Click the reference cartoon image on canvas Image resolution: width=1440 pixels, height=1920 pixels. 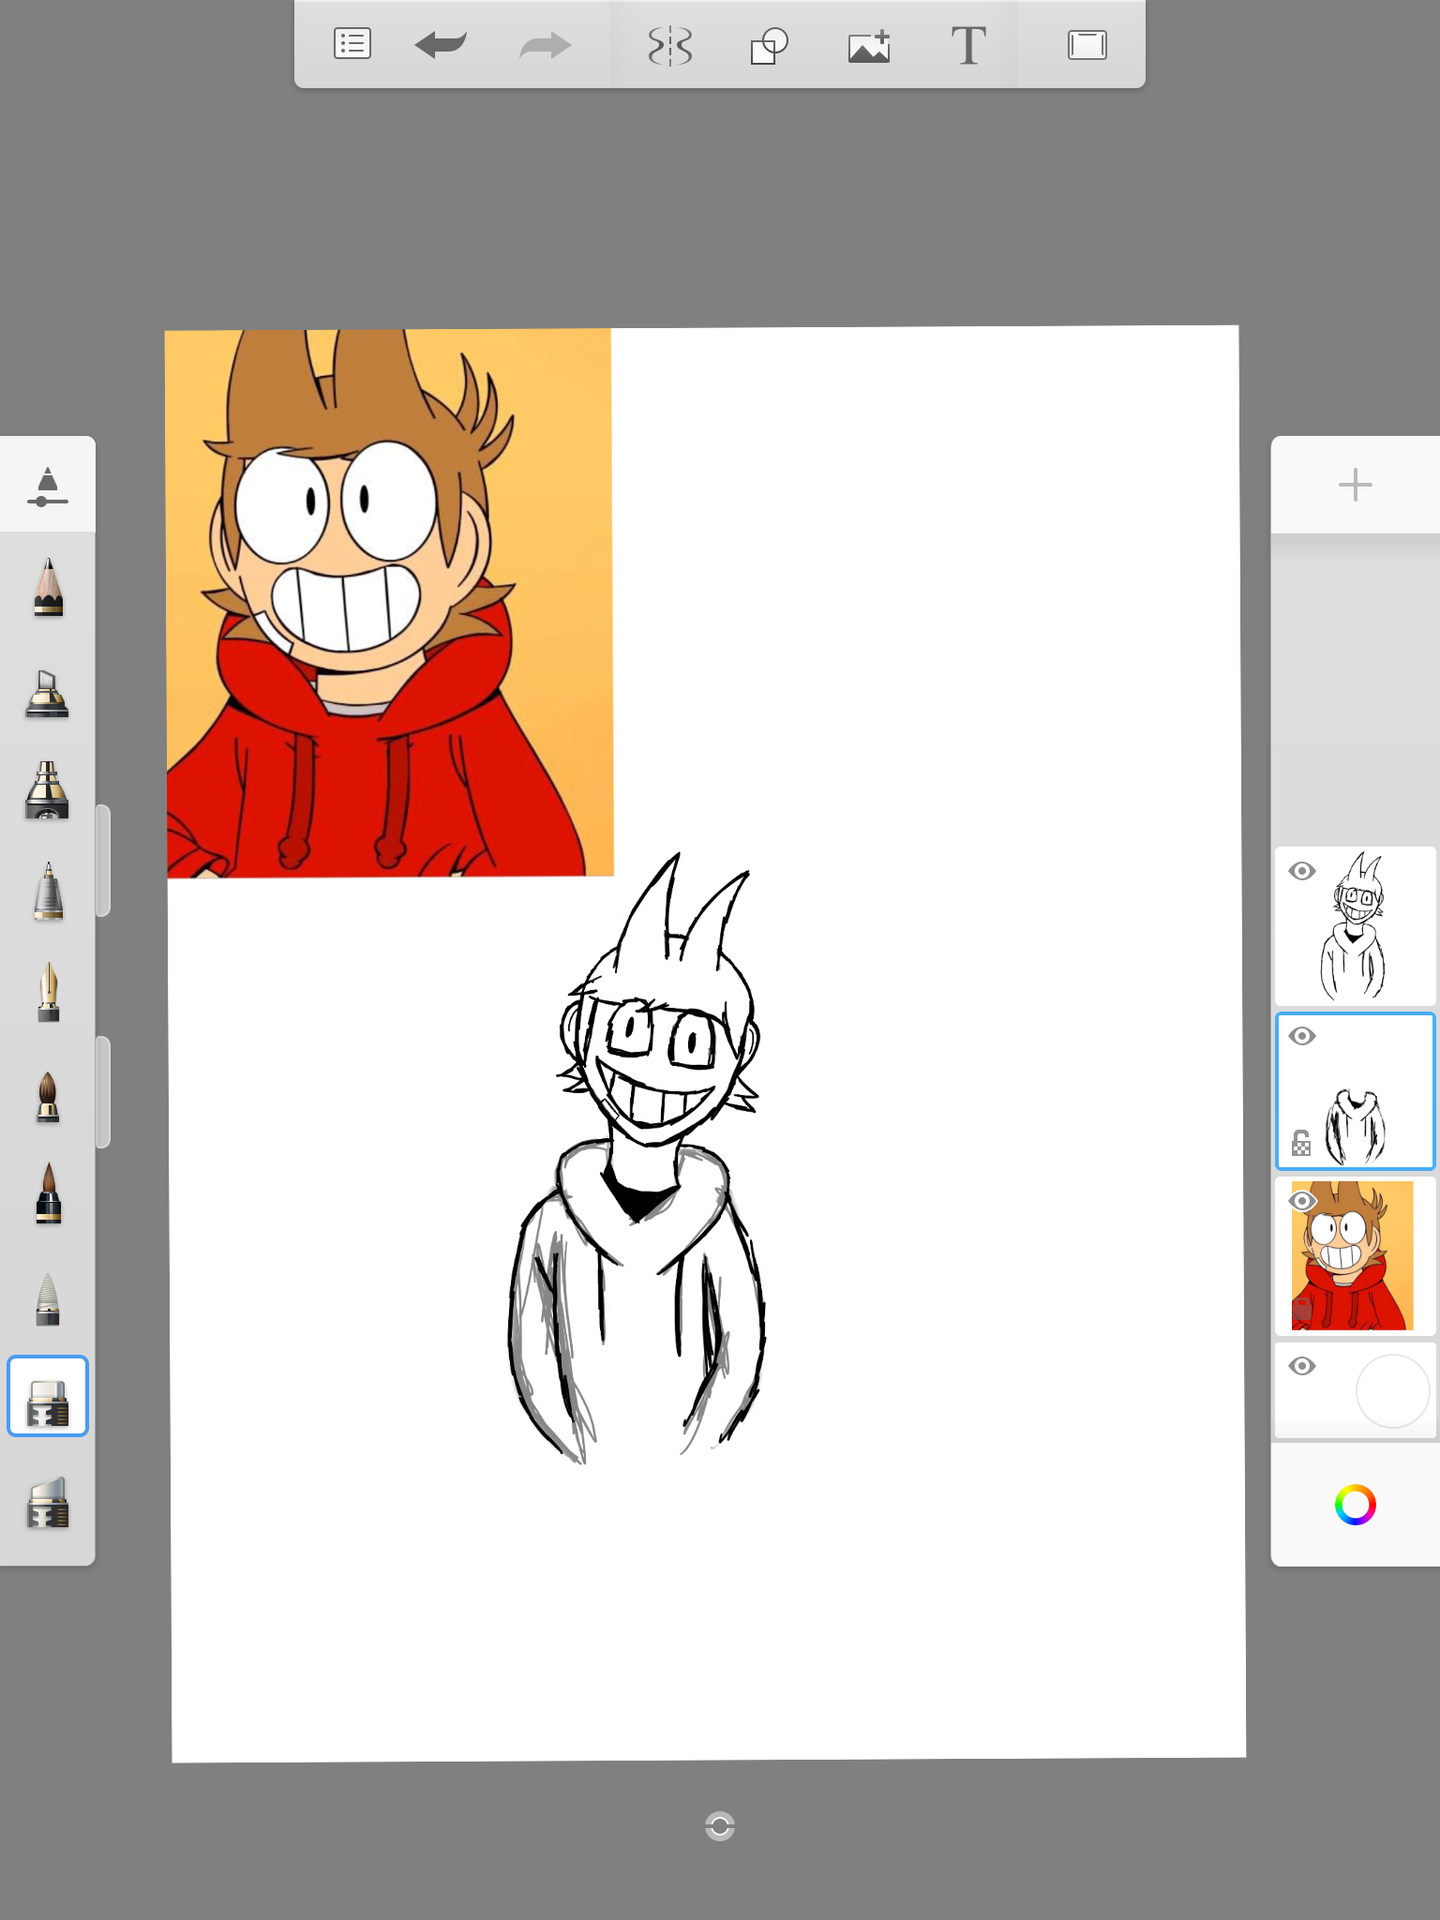point(389,603)
